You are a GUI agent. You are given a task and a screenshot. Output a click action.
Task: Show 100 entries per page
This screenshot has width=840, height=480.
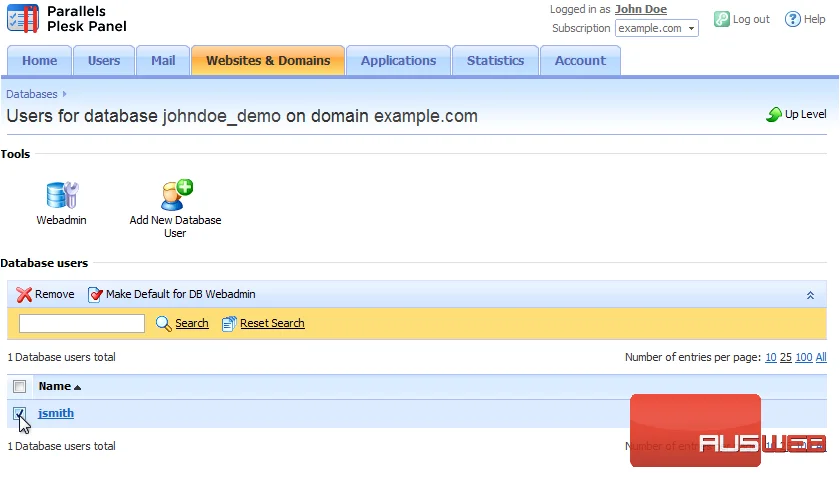point(804,357)
